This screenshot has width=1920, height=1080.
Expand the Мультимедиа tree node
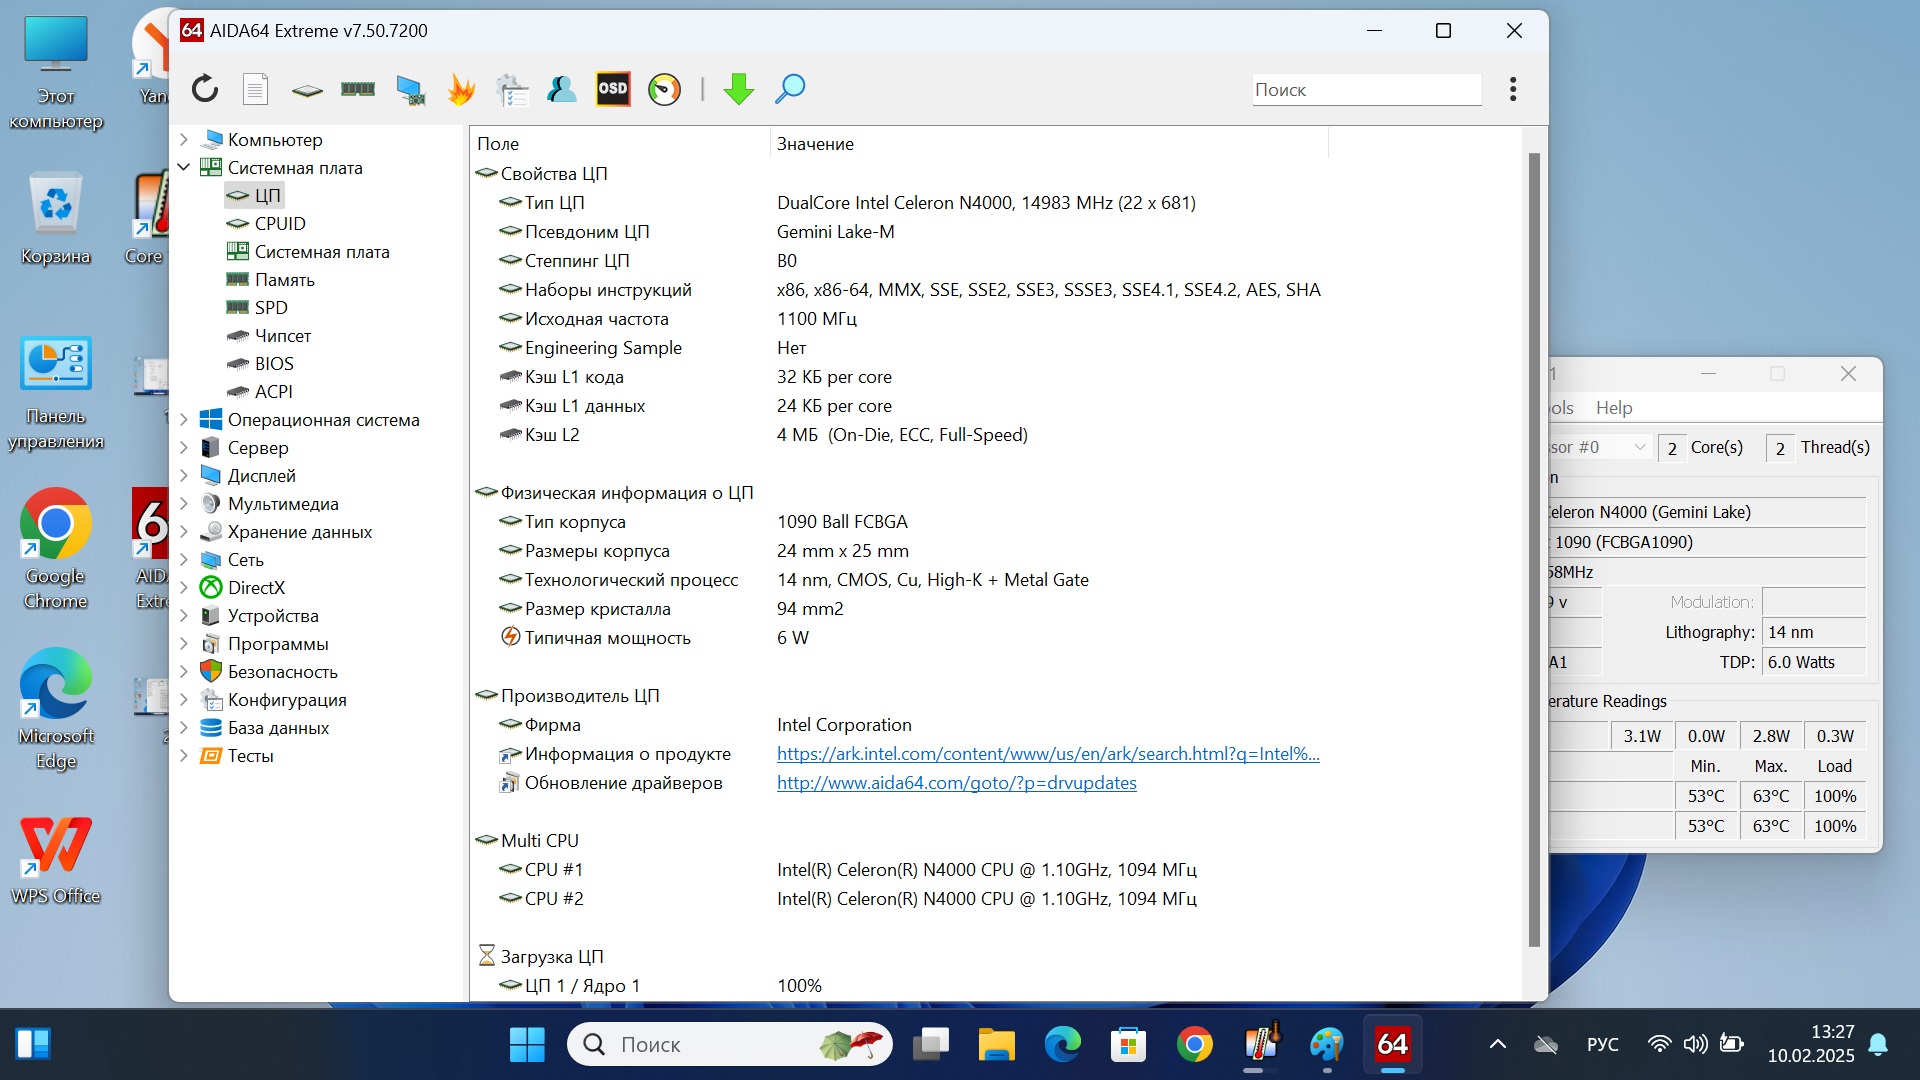pyautogui.click(x=184, y=503)
